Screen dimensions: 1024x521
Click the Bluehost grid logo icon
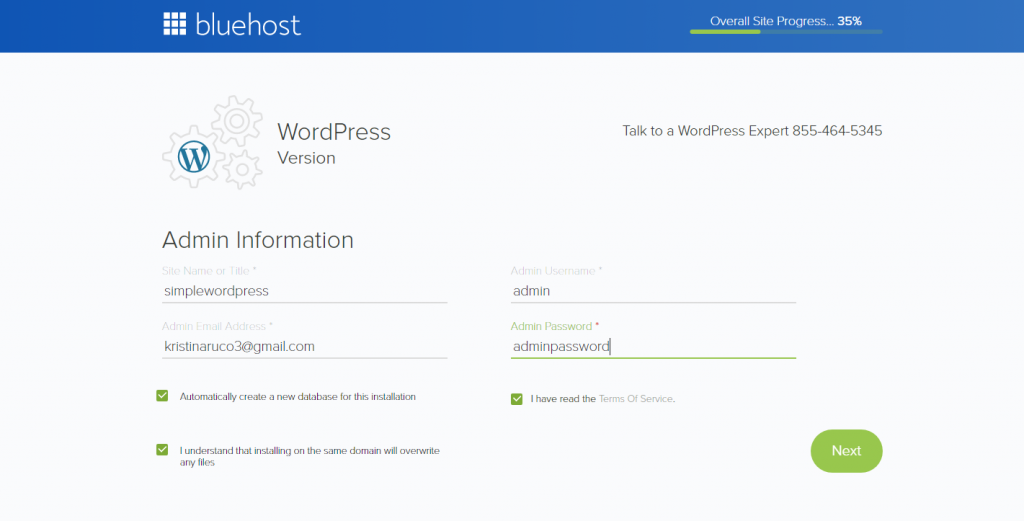point(174,24)
